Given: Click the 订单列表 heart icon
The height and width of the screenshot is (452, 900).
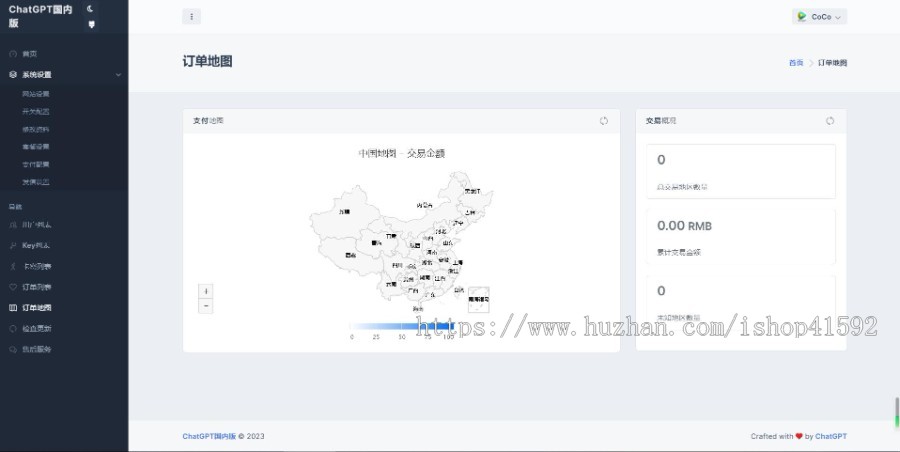Looking at the screenshot, I should (13, 287).
